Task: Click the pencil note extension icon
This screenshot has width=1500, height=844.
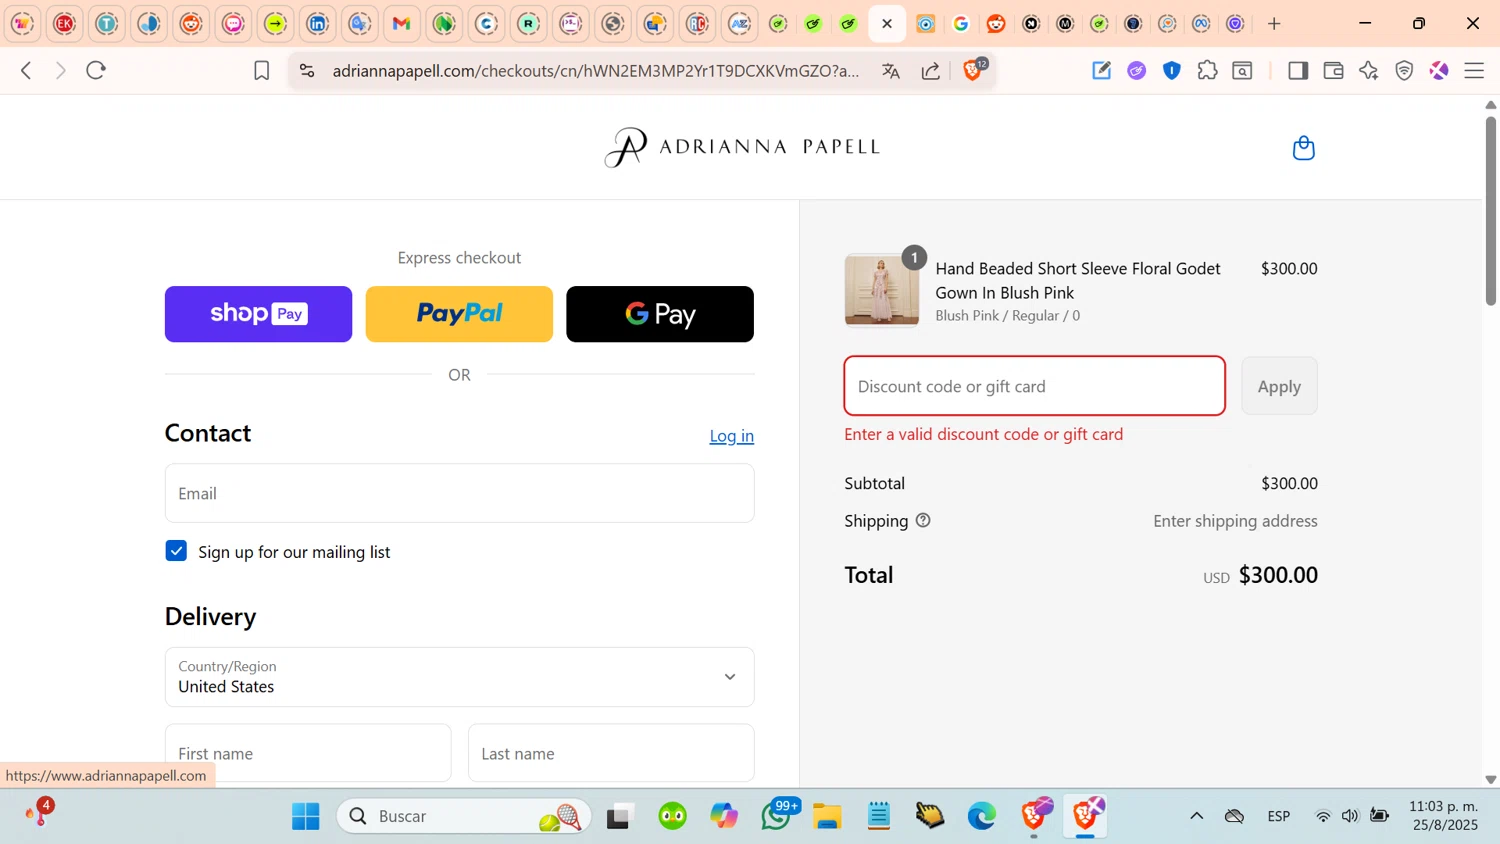Action: 1101,70
